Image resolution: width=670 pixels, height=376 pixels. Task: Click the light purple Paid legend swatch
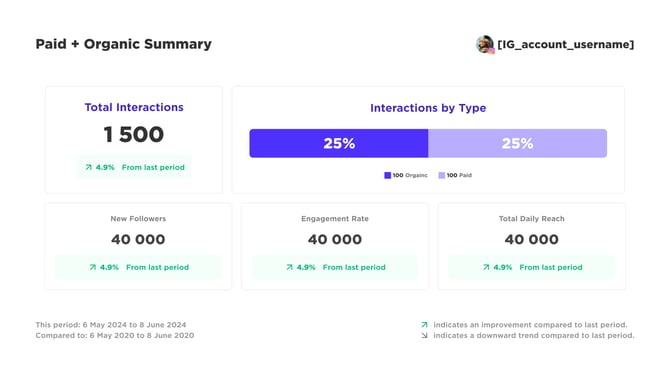tap(442, 175)
